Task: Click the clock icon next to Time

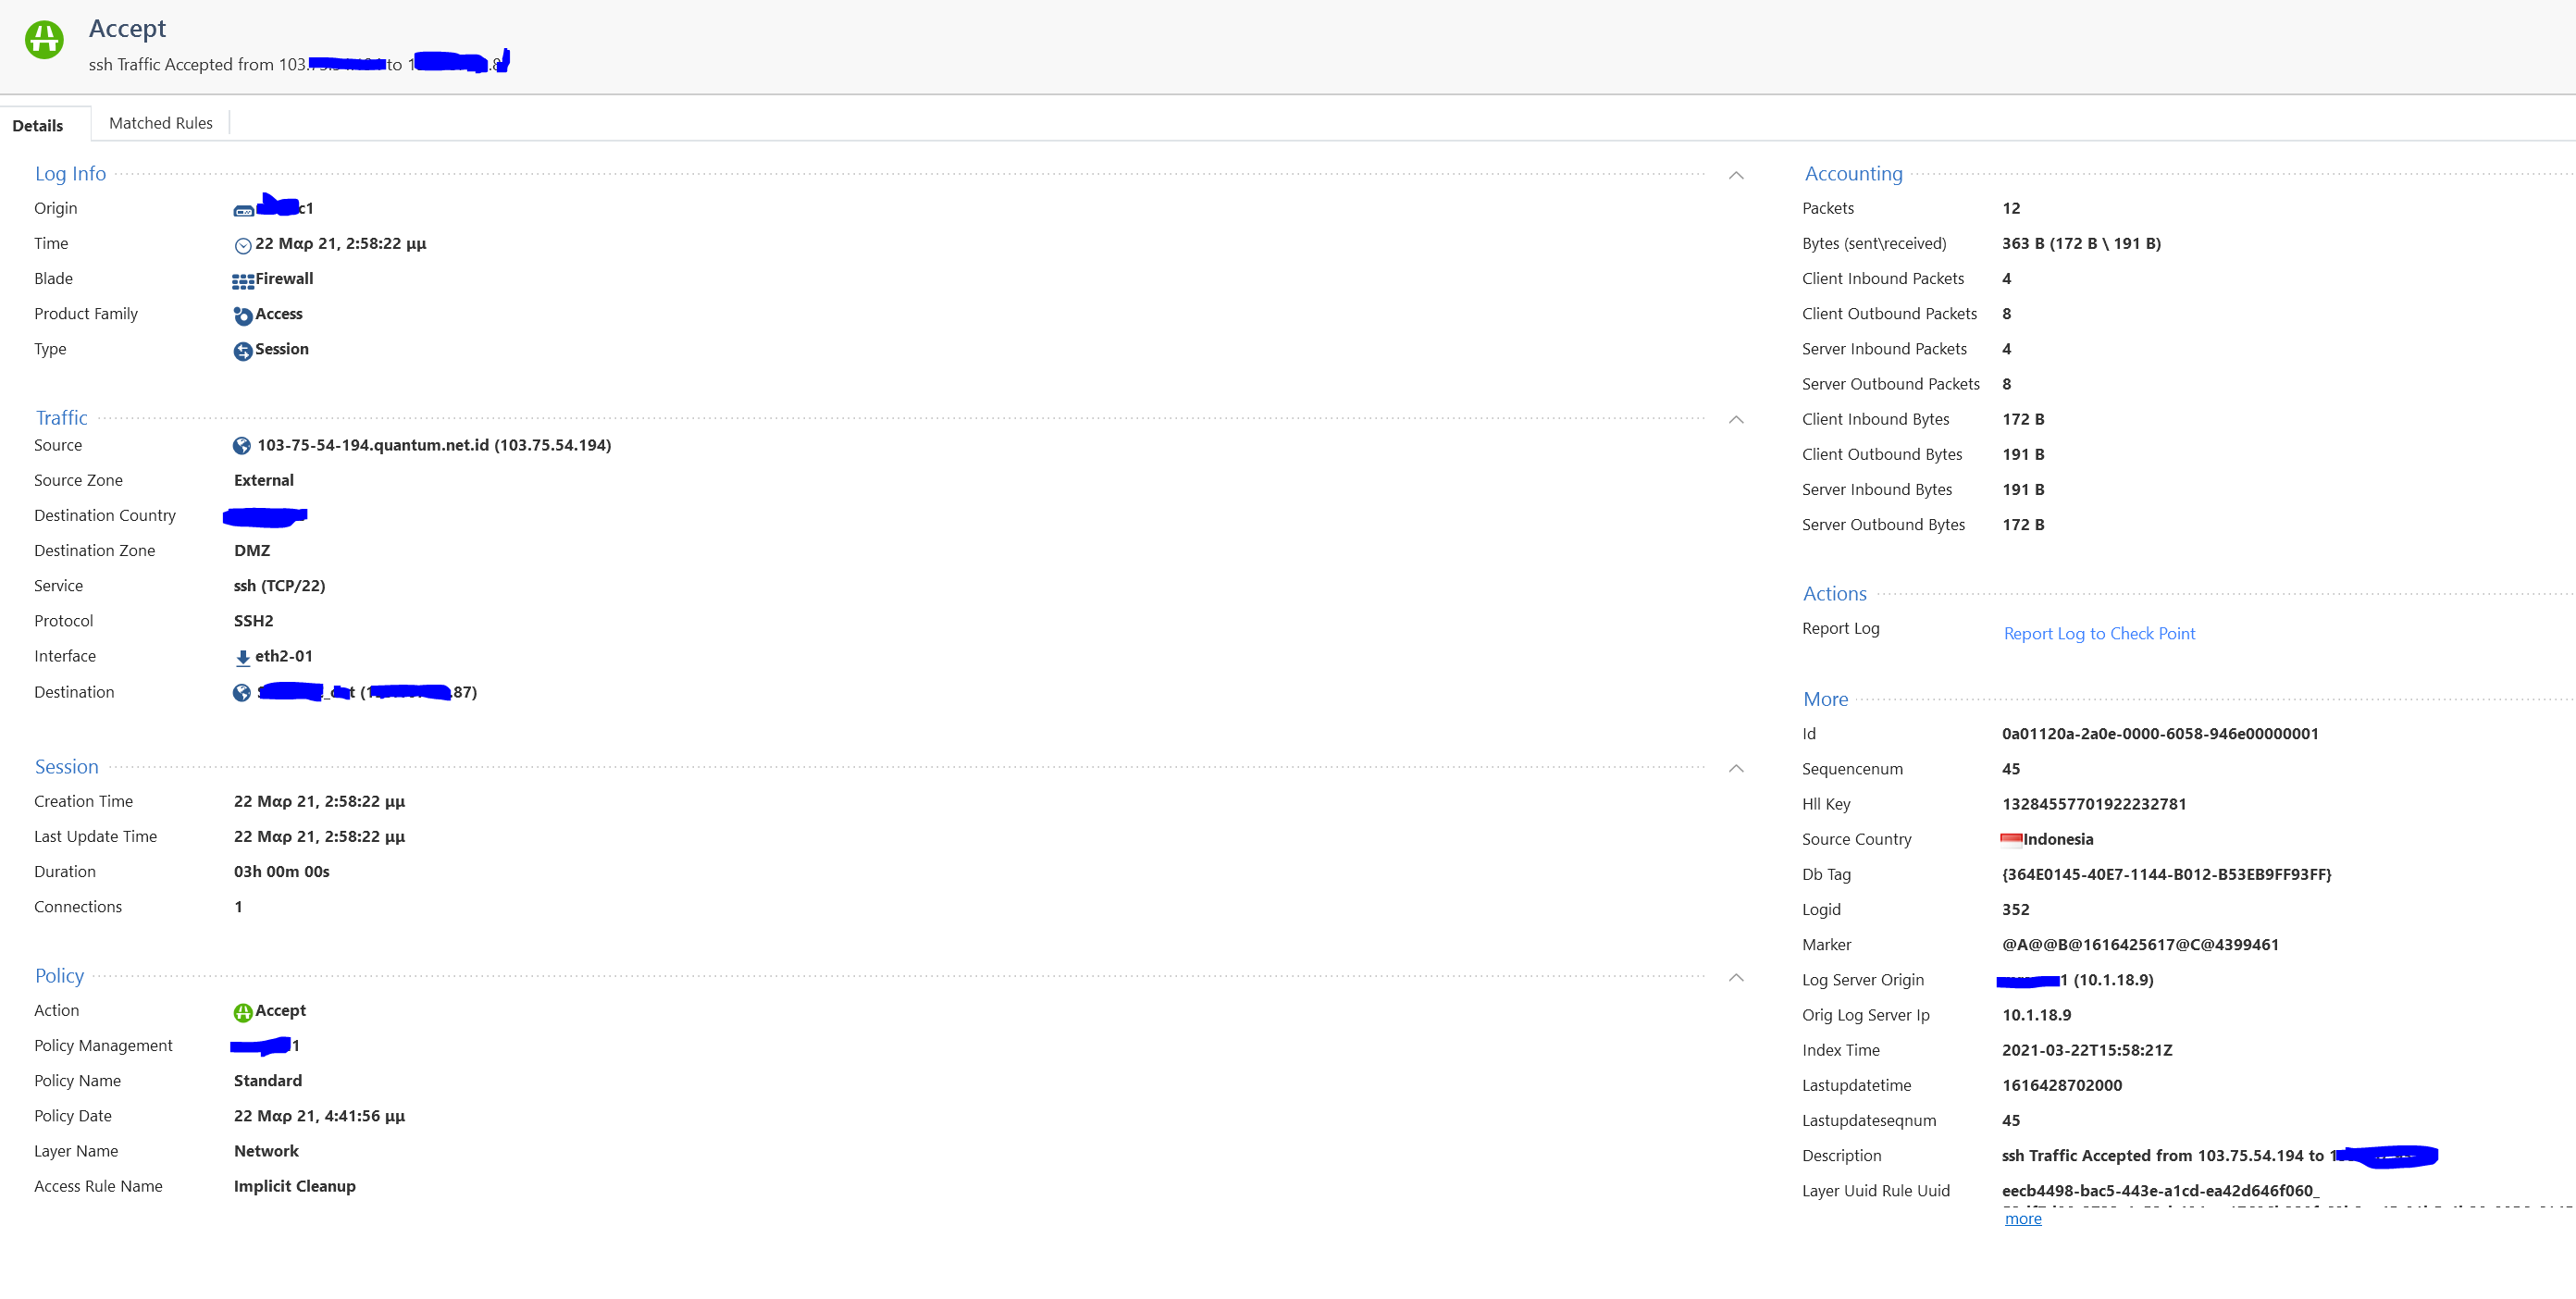Action: coord(242,245)
